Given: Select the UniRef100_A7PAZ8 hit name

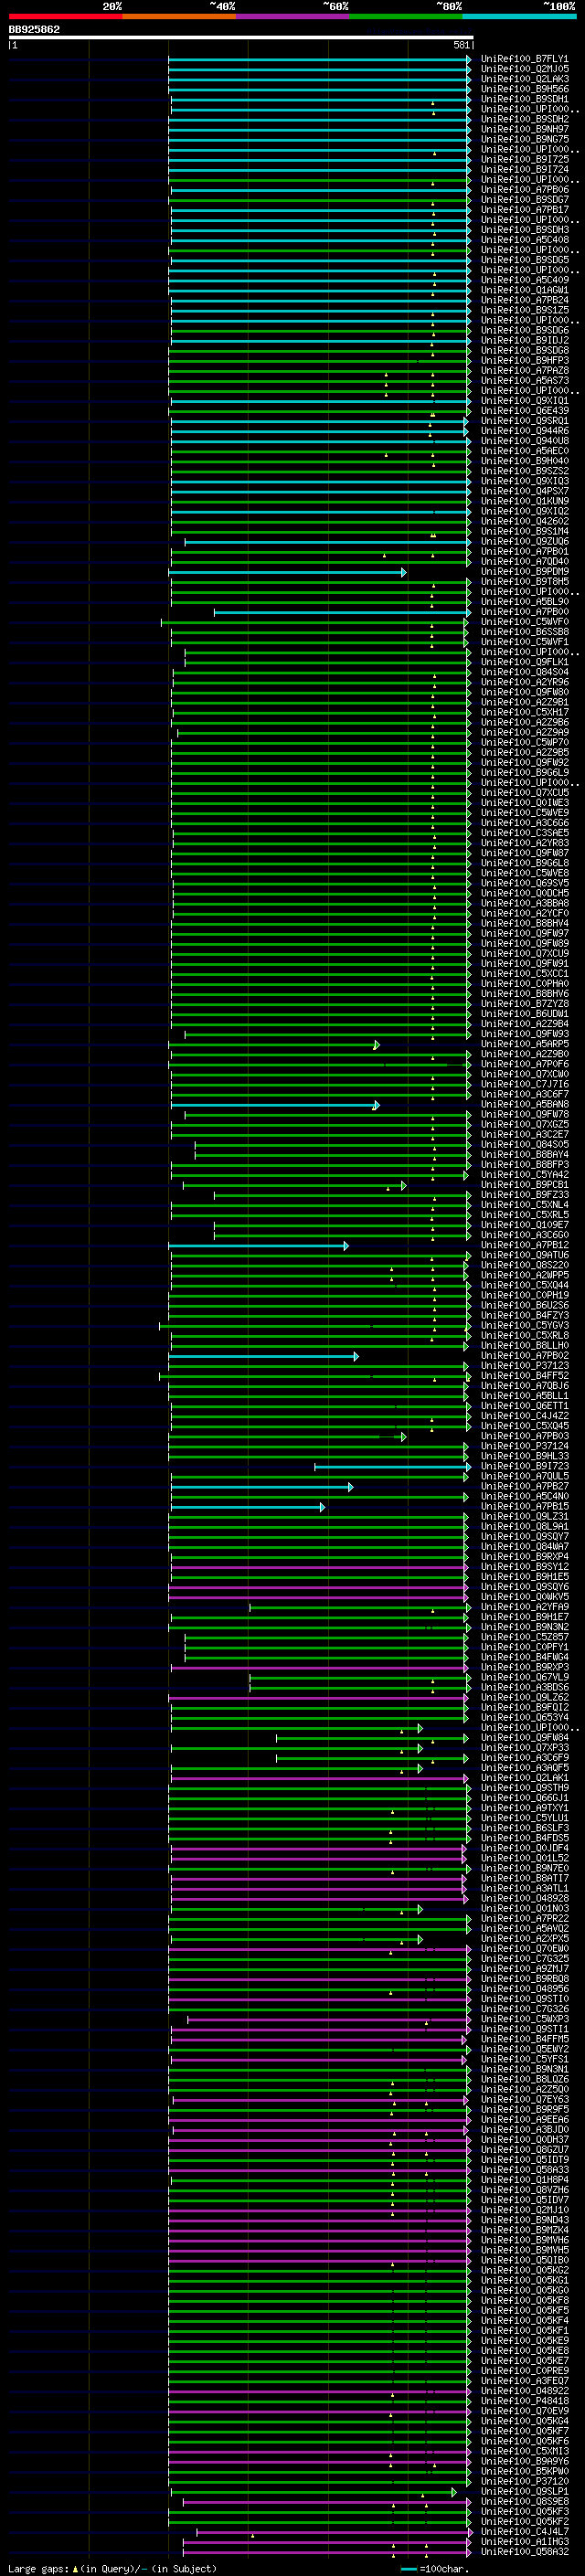Looking at the screenshot, I should coord(524,371).
